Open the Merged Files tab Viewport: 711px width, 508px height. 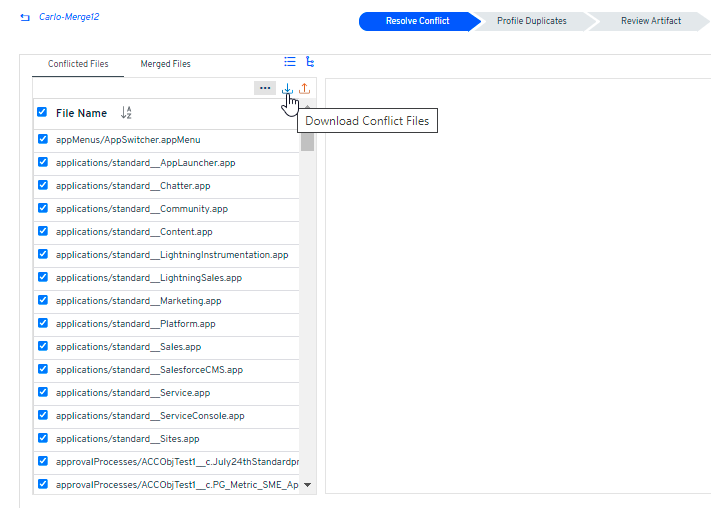click(165, 64)
